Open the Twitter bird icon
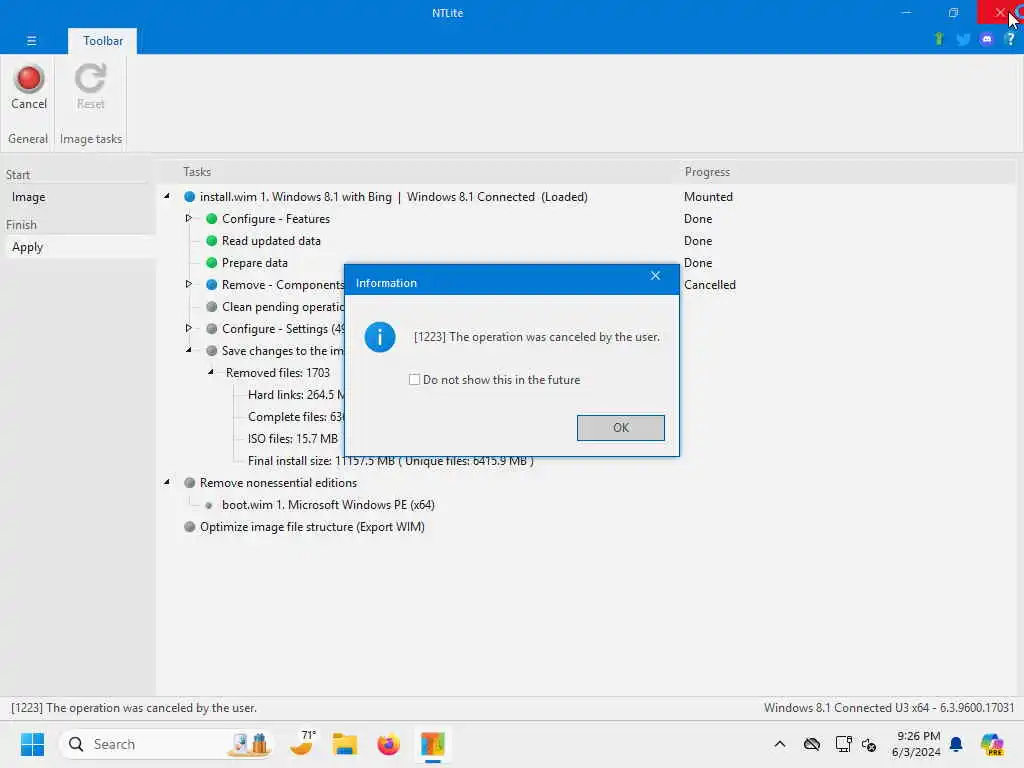The height and width of the screenshot is (768, 1024). coord(963,39)
